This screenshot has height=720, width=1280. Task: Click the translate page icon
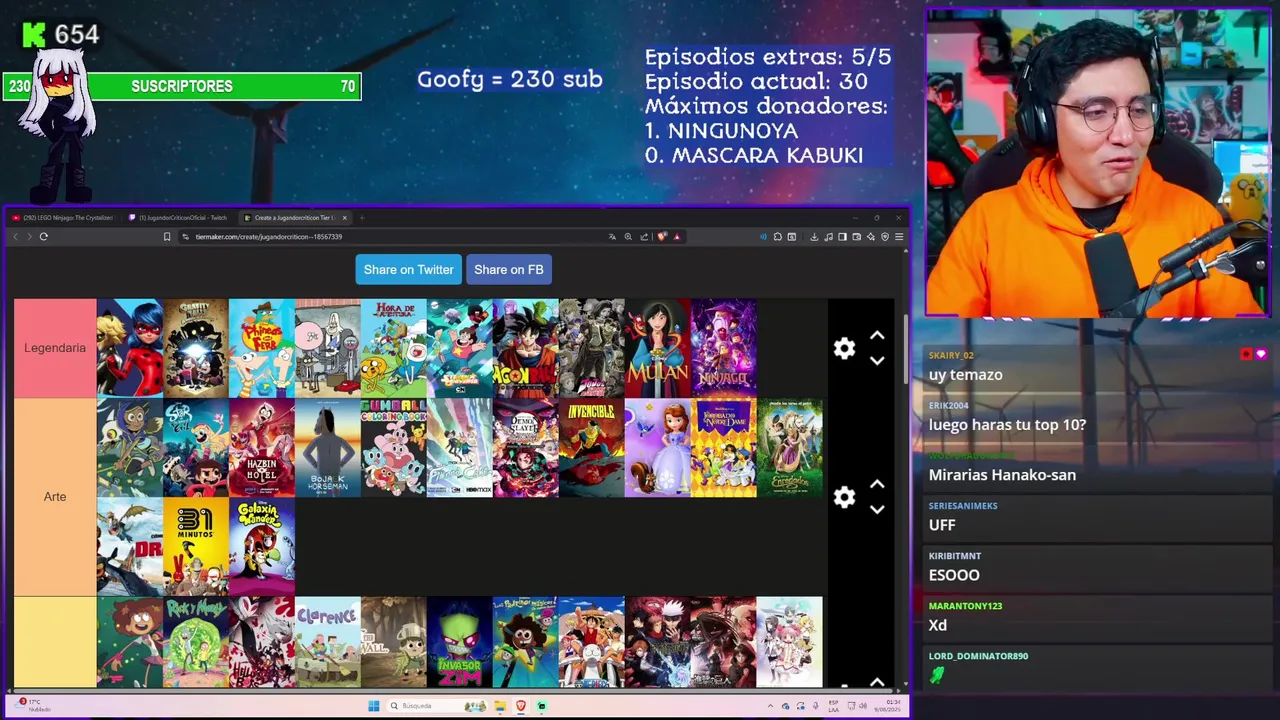(612, 237)
